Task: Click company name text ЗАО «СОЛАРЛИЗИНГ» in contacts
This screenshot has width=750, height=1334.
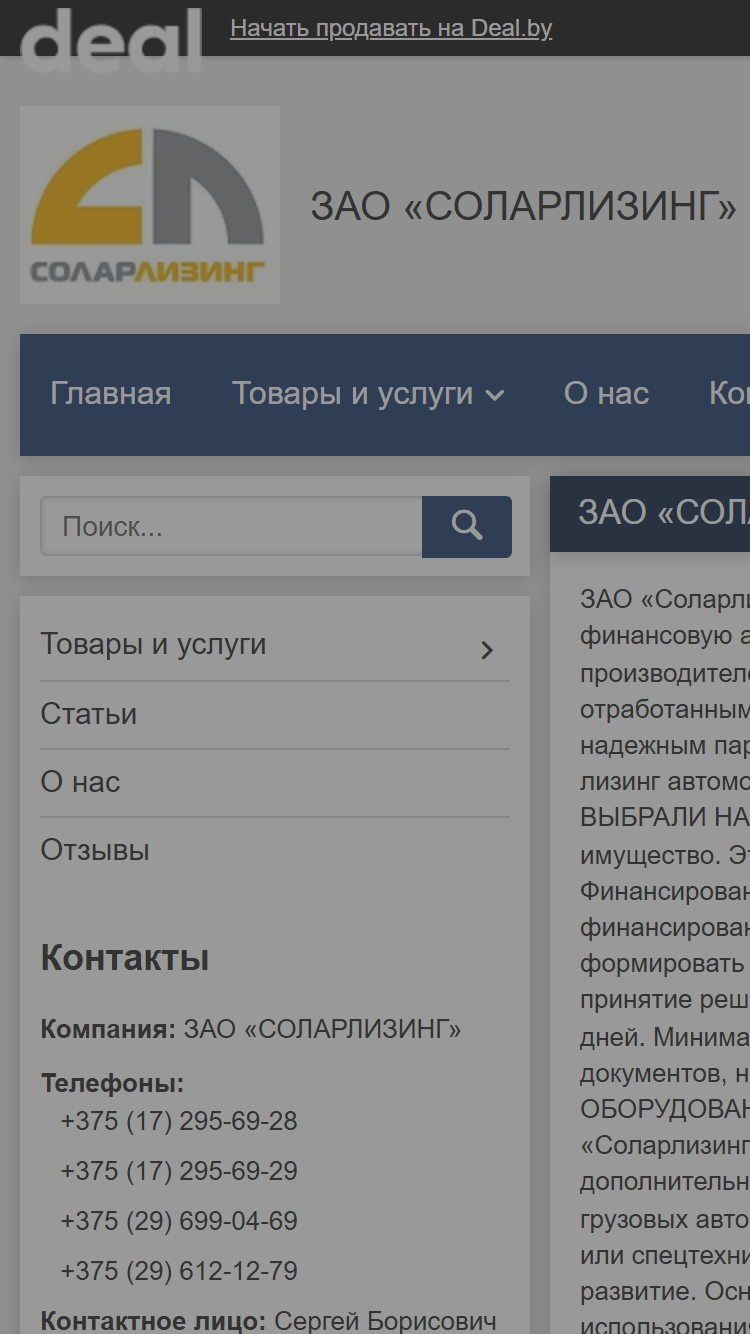Action: click(322, 1030)
